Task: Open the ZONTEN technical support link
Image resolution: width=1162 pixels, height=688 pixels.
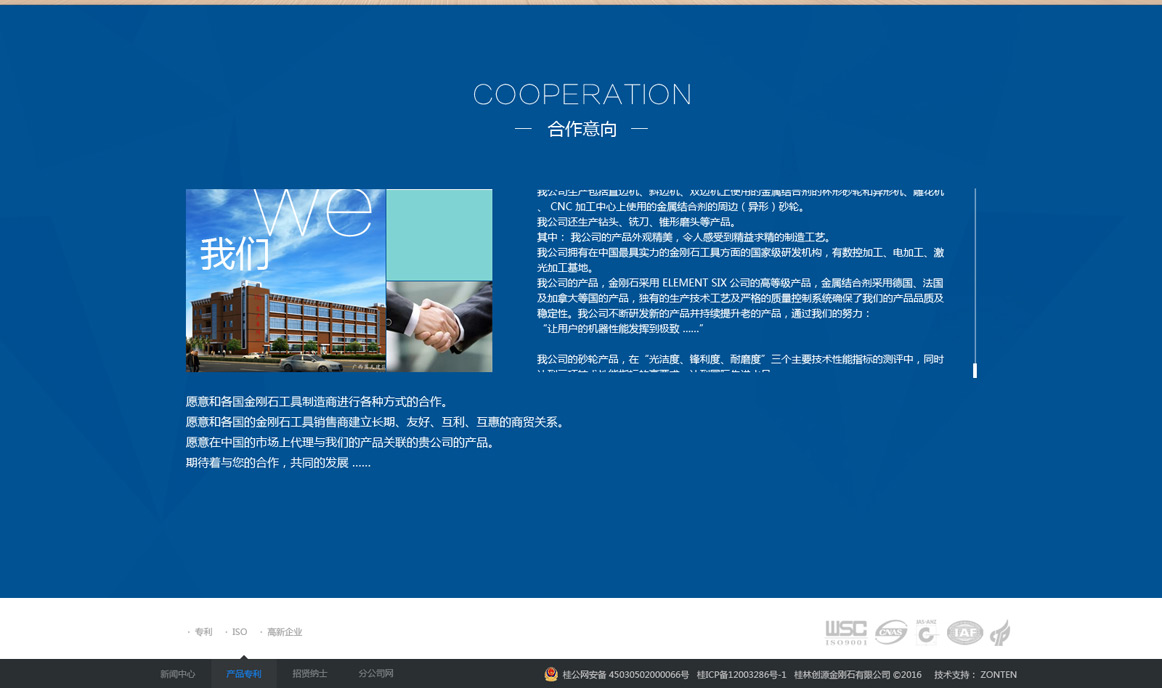Action: (998, 675)
